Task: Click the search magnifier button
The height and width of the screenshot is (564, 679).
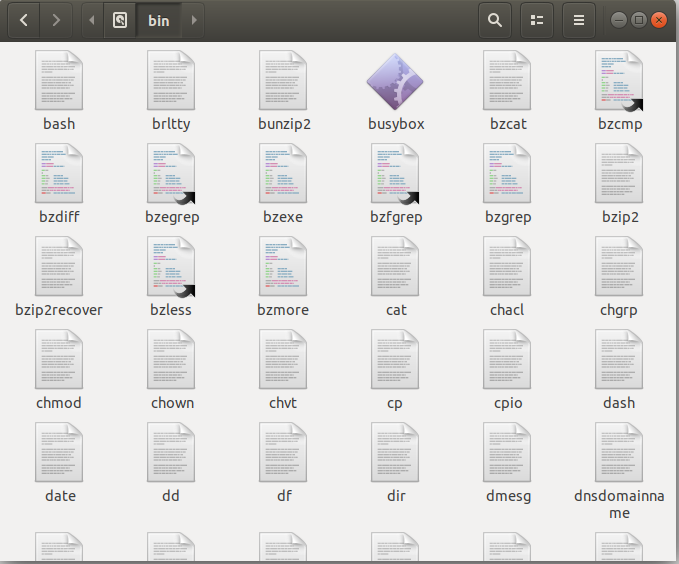Action: coord(494,19)
